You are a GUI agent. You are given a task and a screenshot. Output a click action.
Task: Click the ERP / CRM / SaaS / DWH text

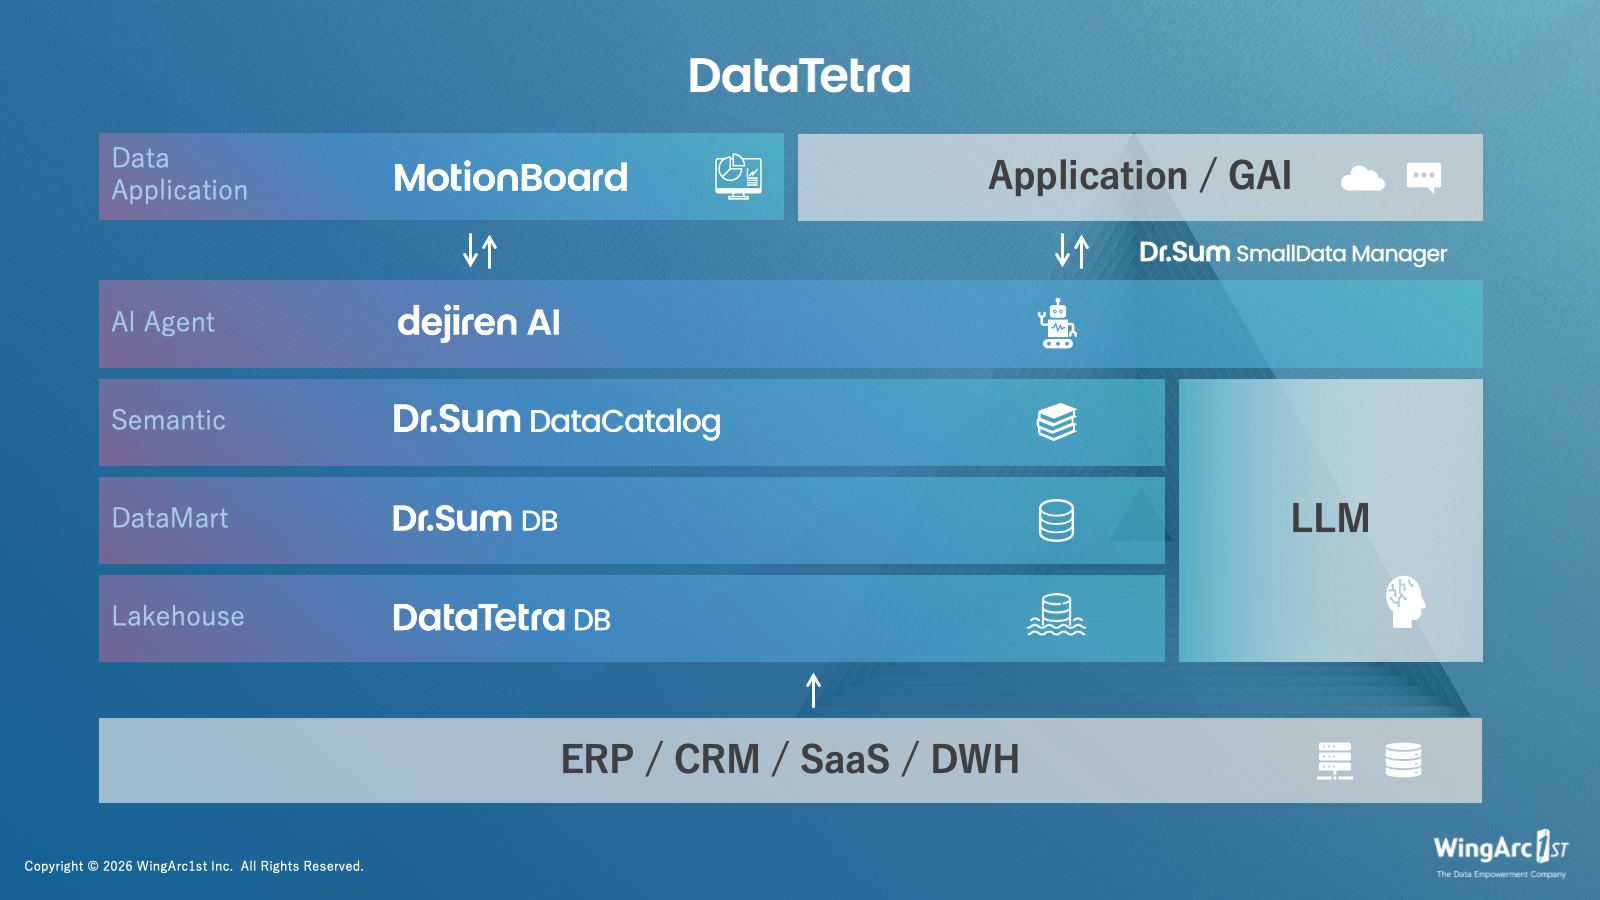[x=790, y=760]
